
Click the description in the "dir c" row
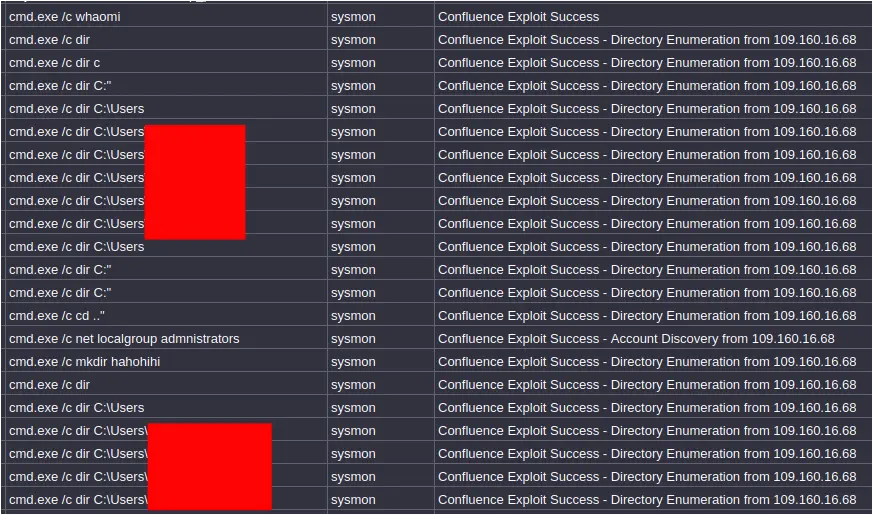pos(646,63)
